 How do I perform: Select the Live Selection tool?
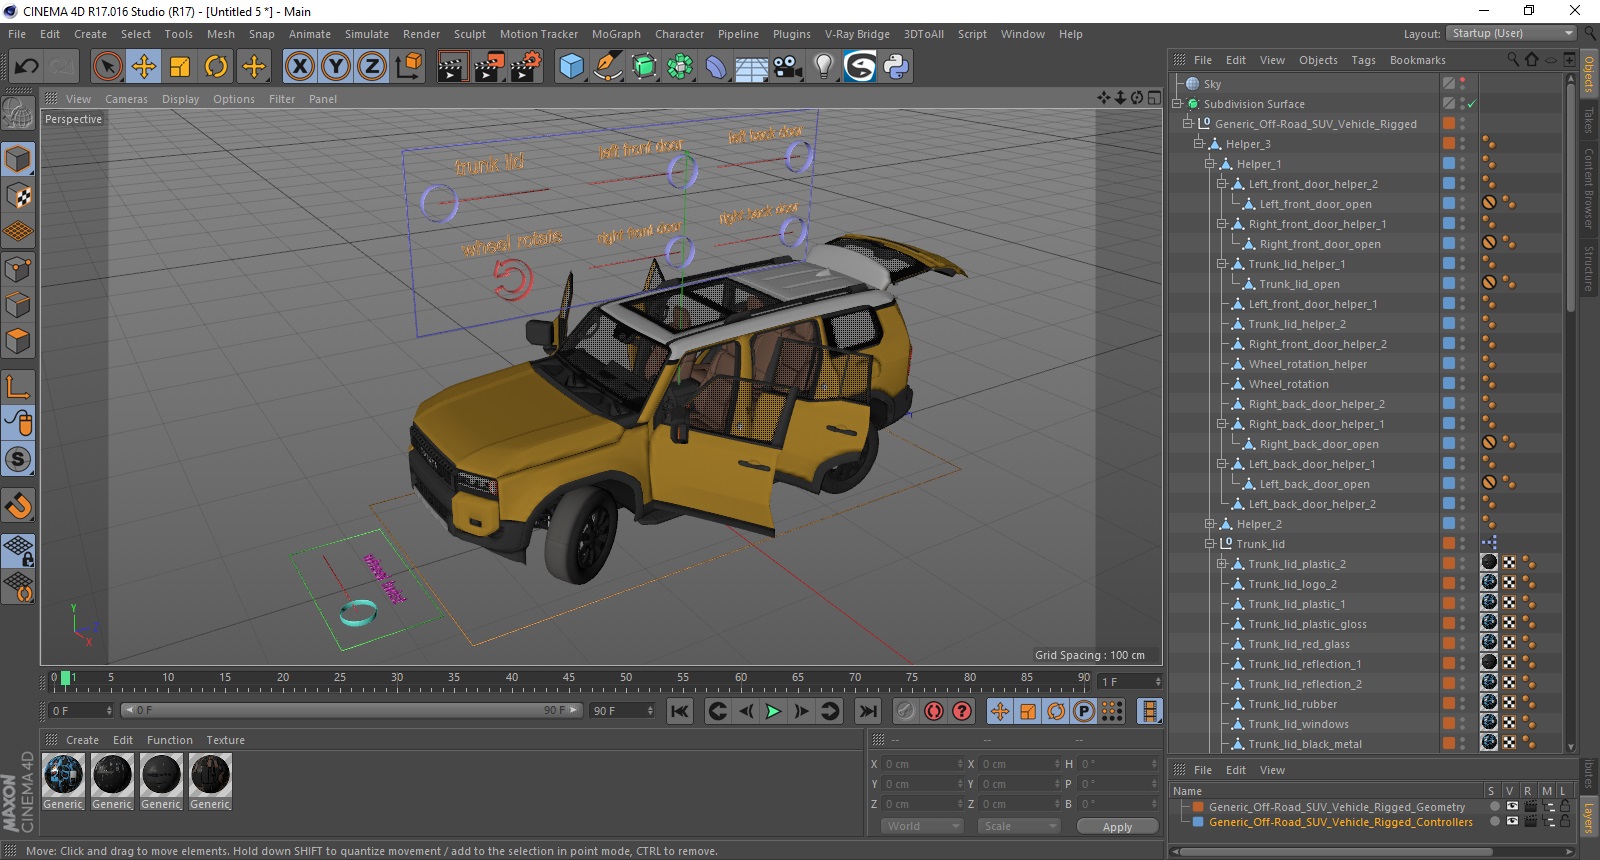(107, 67)
